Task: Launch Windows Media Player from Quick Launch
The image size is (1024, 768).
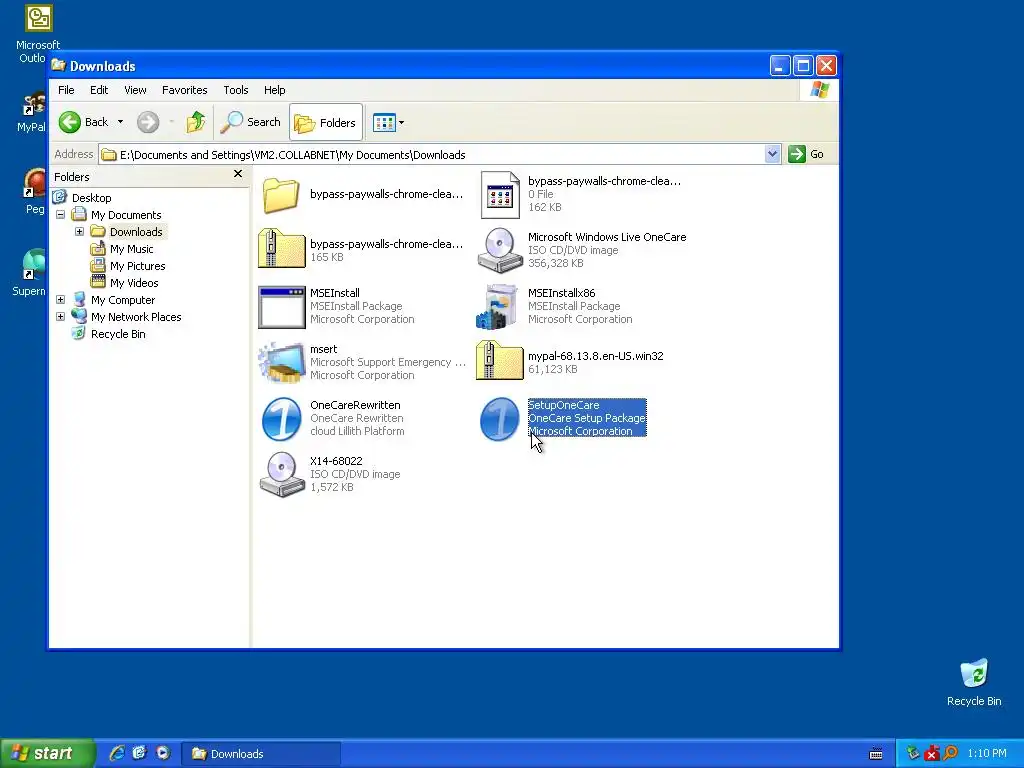Action: point(163,753)
